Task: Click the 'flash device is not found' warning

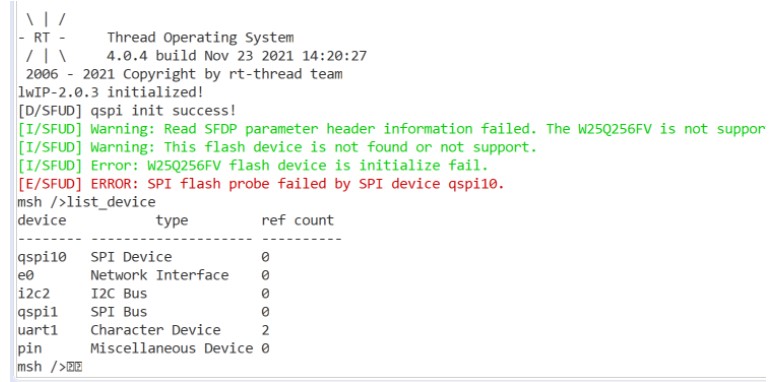Action: click(x=277, y=148)
